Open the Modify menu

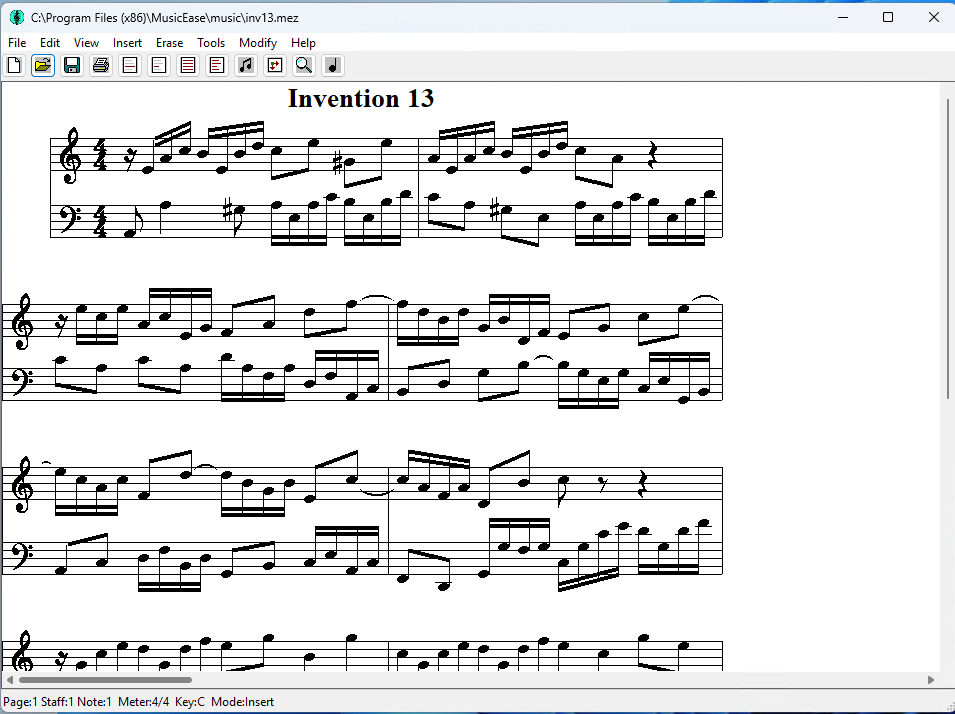pos(258,43)
